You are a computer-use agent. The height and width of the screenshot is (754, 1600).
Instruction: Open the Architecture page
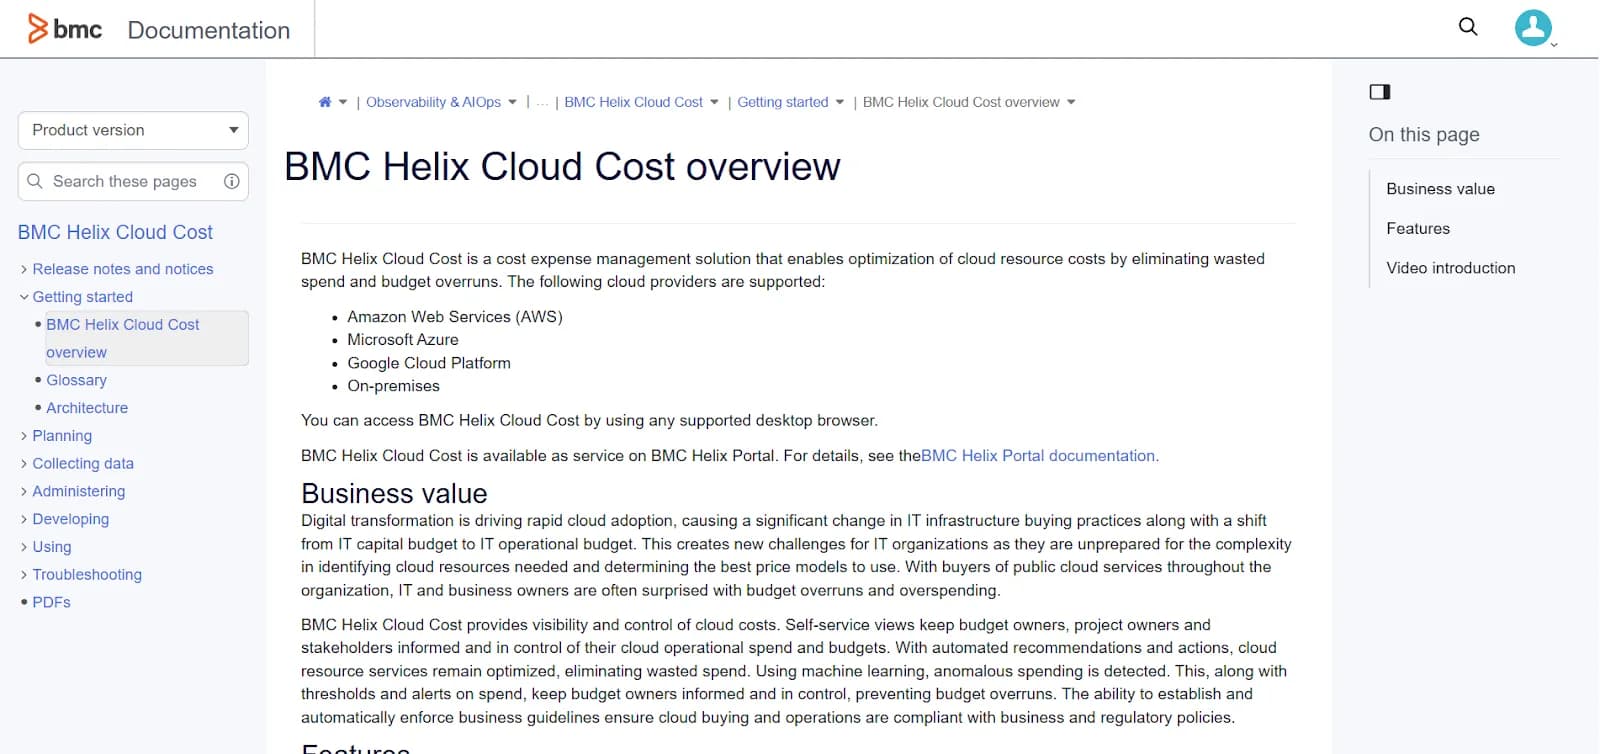pyautogui.click(x=87, y=408)
